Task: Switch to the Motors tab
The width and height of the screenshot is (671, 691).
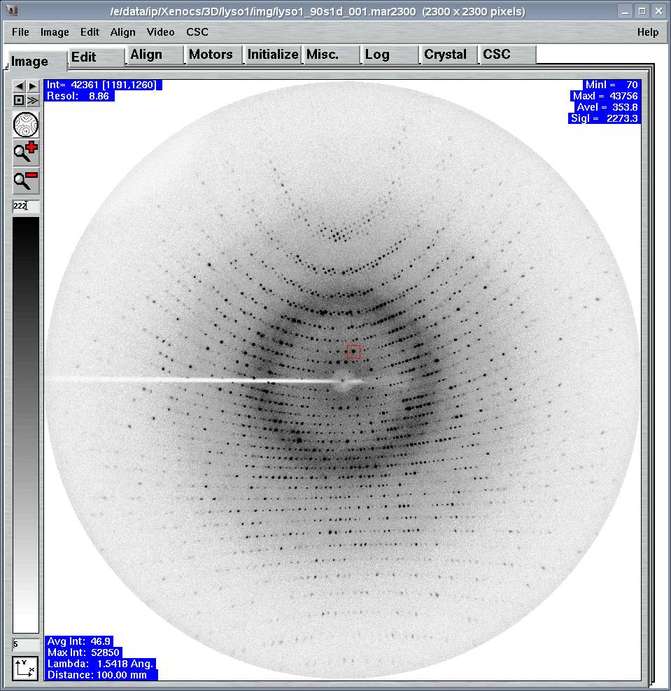Action: [x=210, y=55]
